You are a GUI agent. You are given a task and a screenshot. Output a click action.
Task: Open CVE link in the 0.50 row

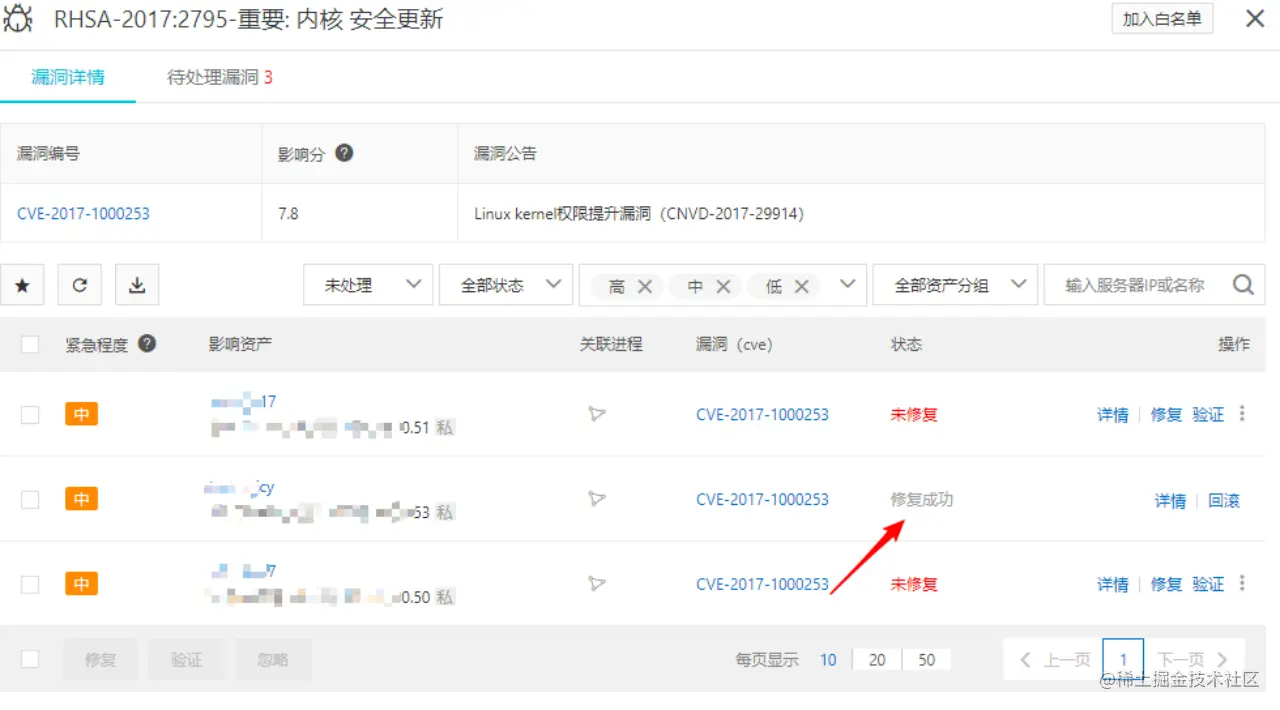tap(762, 584)
